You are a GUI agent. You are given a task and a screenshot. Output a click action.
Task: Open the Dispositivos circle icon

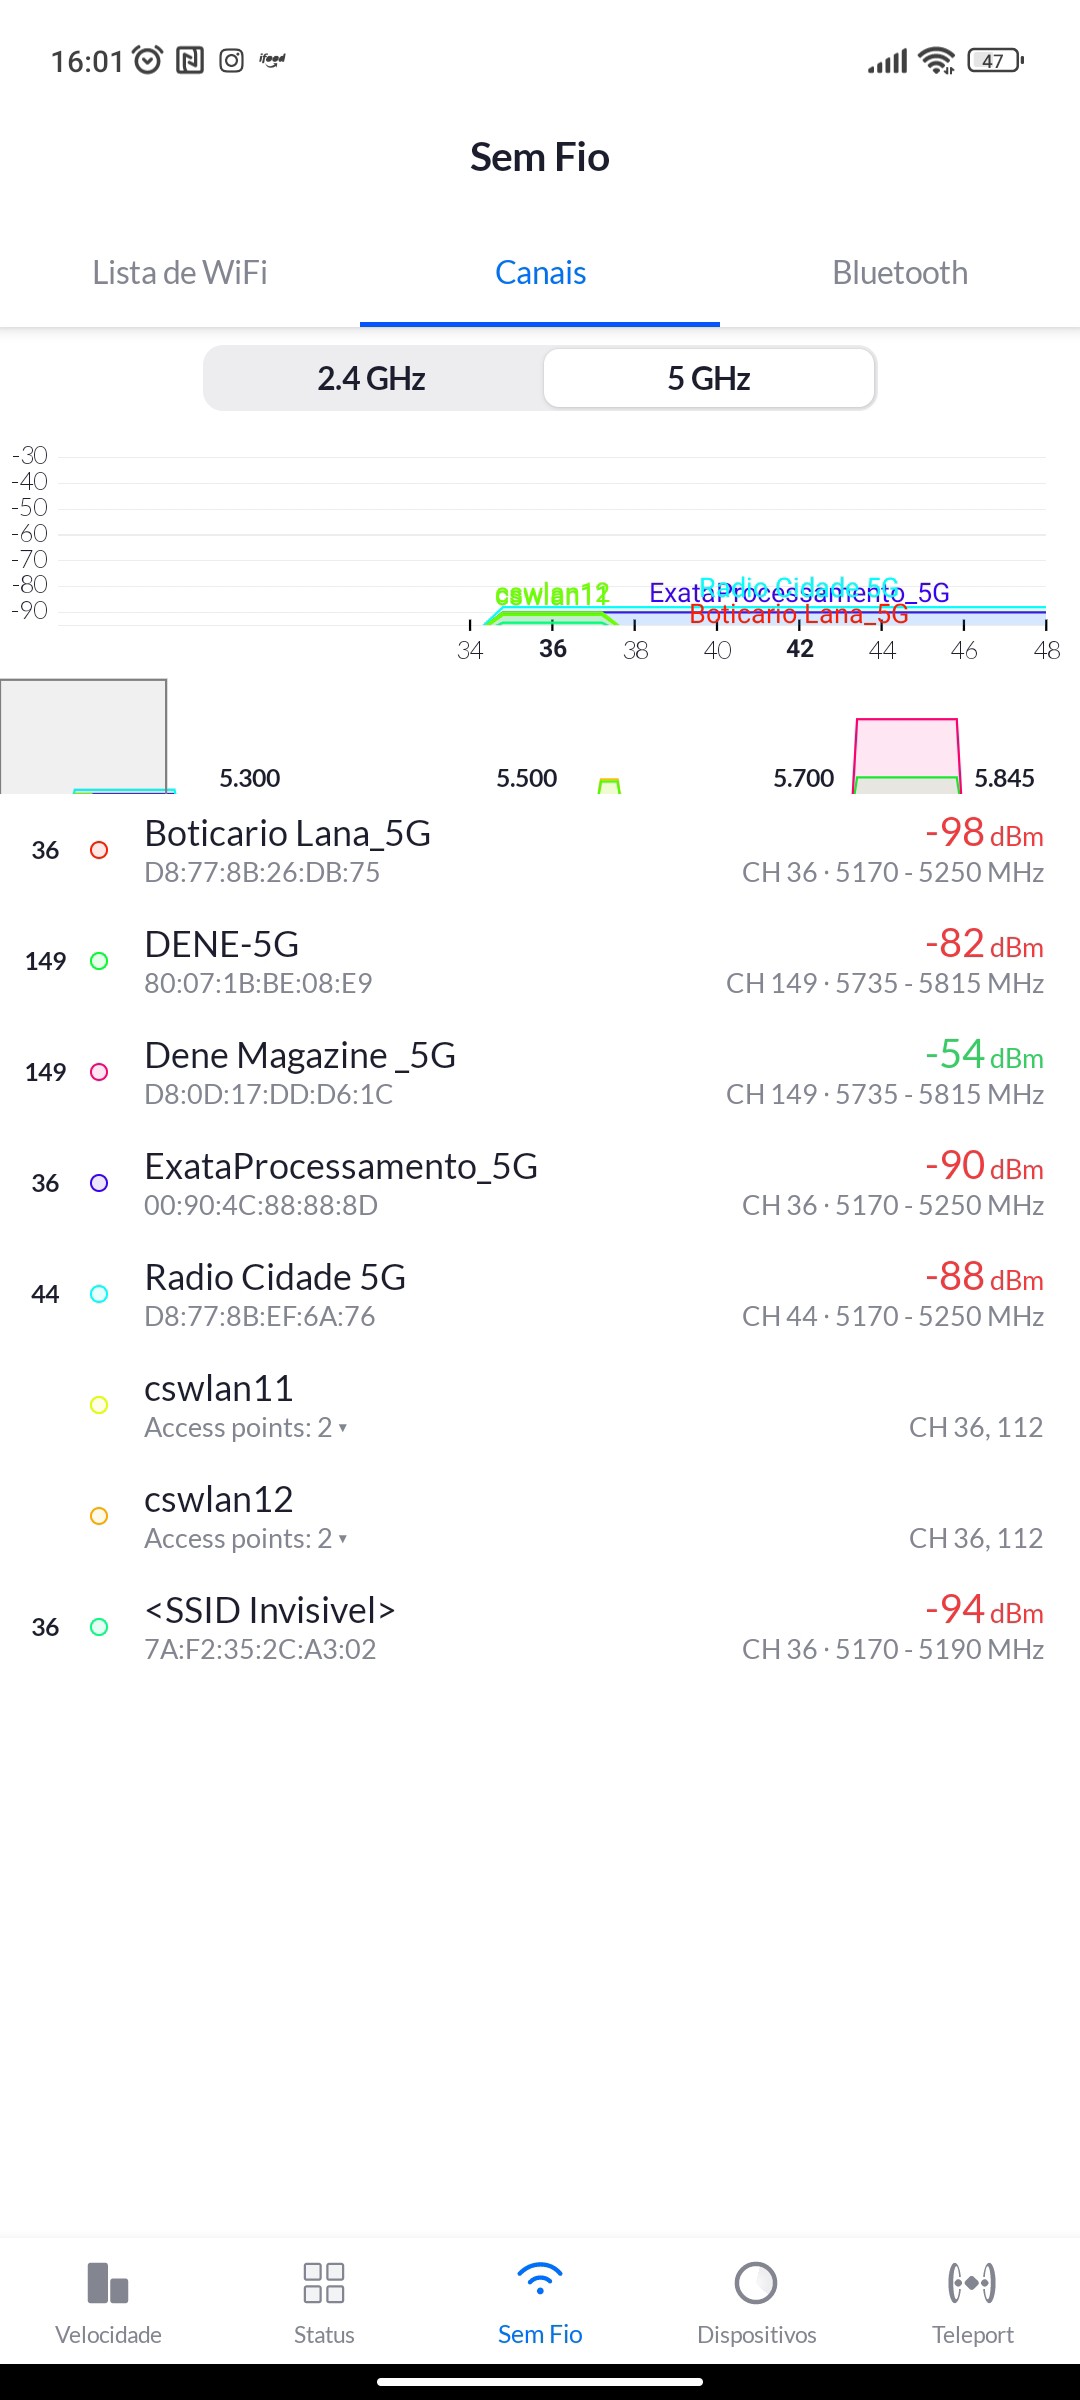[x=756, y=2283]
